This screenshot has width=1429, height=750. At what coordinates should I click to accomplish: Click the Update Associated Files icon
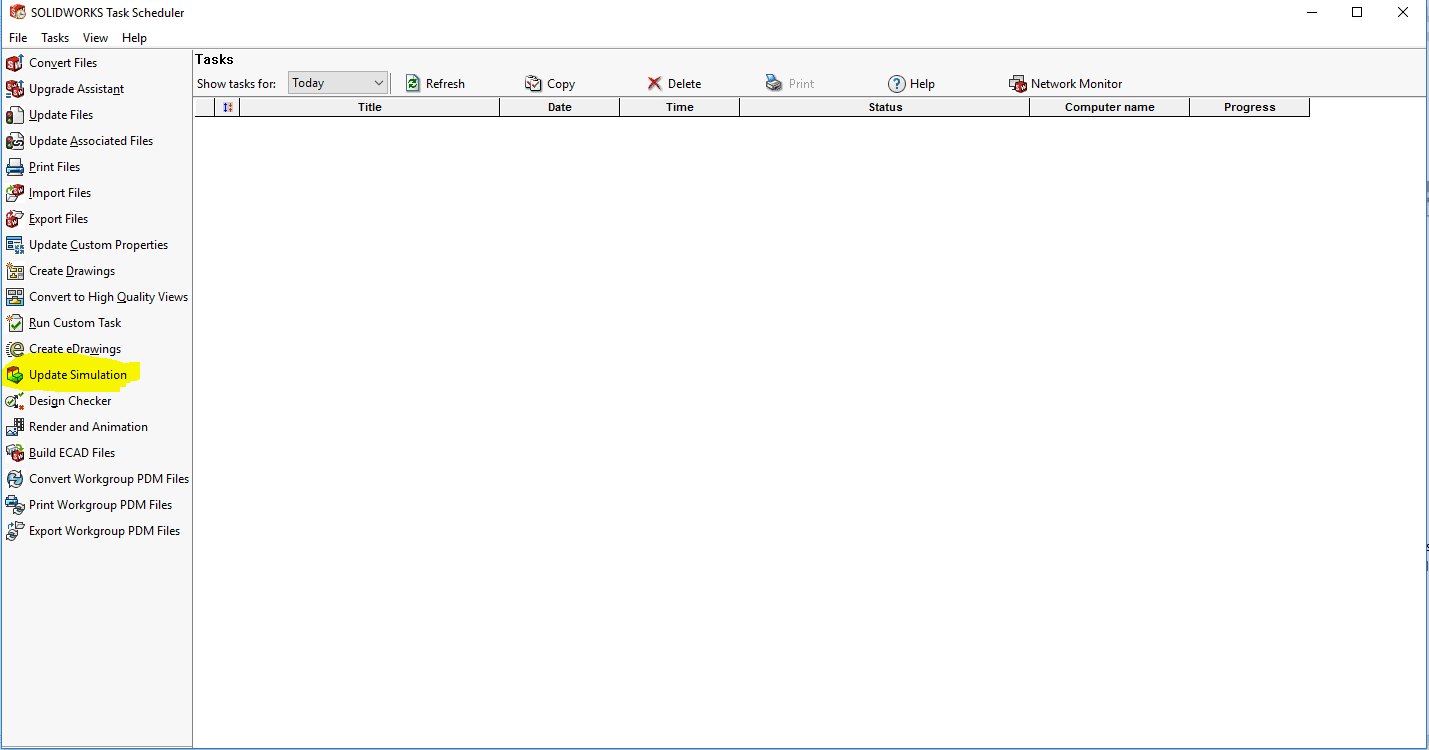pyautogui.click(x=14, y=141)
